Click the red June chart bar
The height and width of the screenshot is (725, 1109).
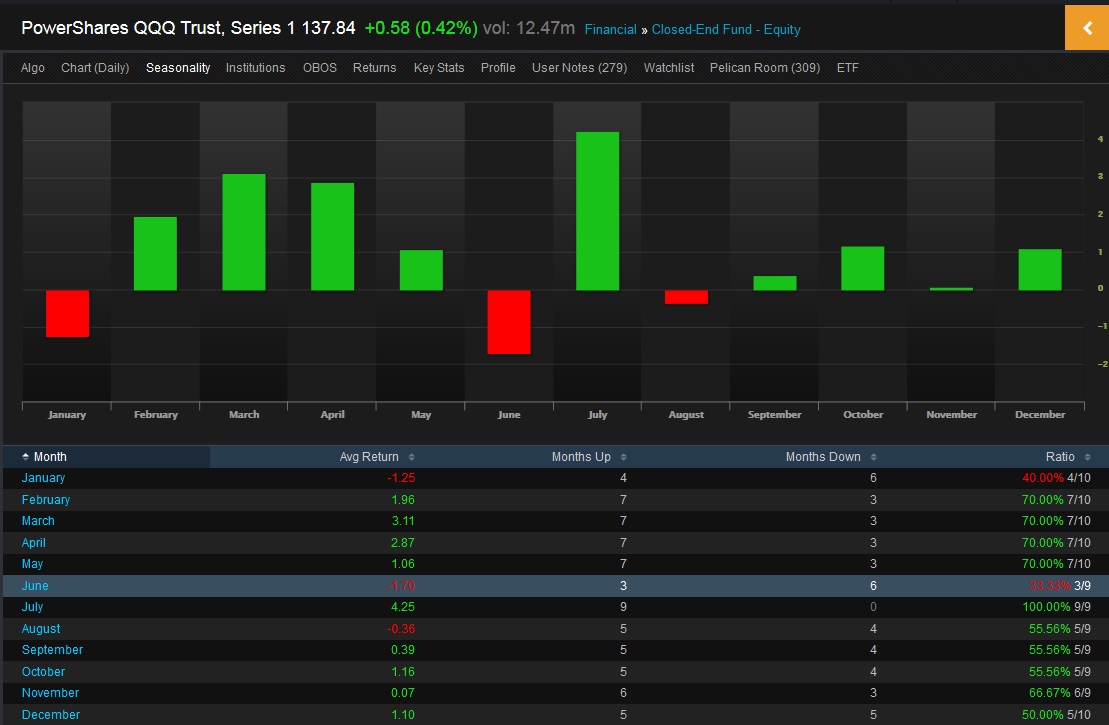pyautogui.click(x=509, y=322)
